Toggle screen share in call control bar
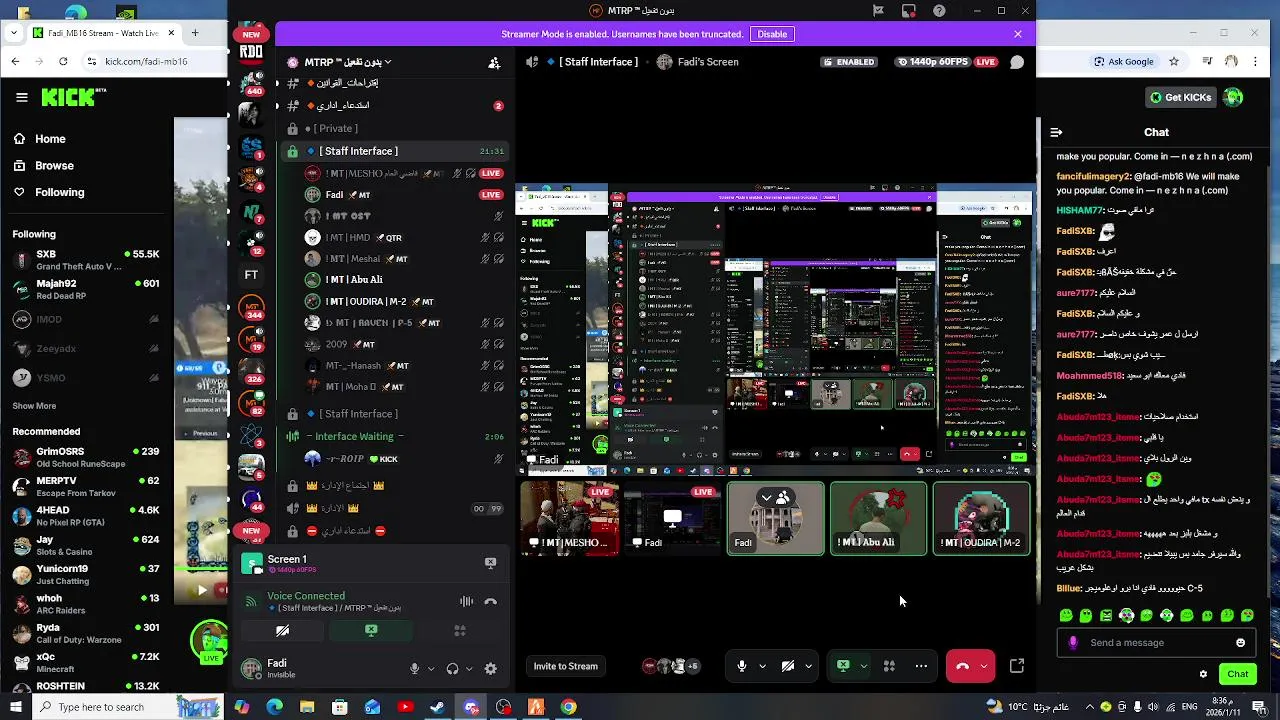 click(x=843, y=666)
